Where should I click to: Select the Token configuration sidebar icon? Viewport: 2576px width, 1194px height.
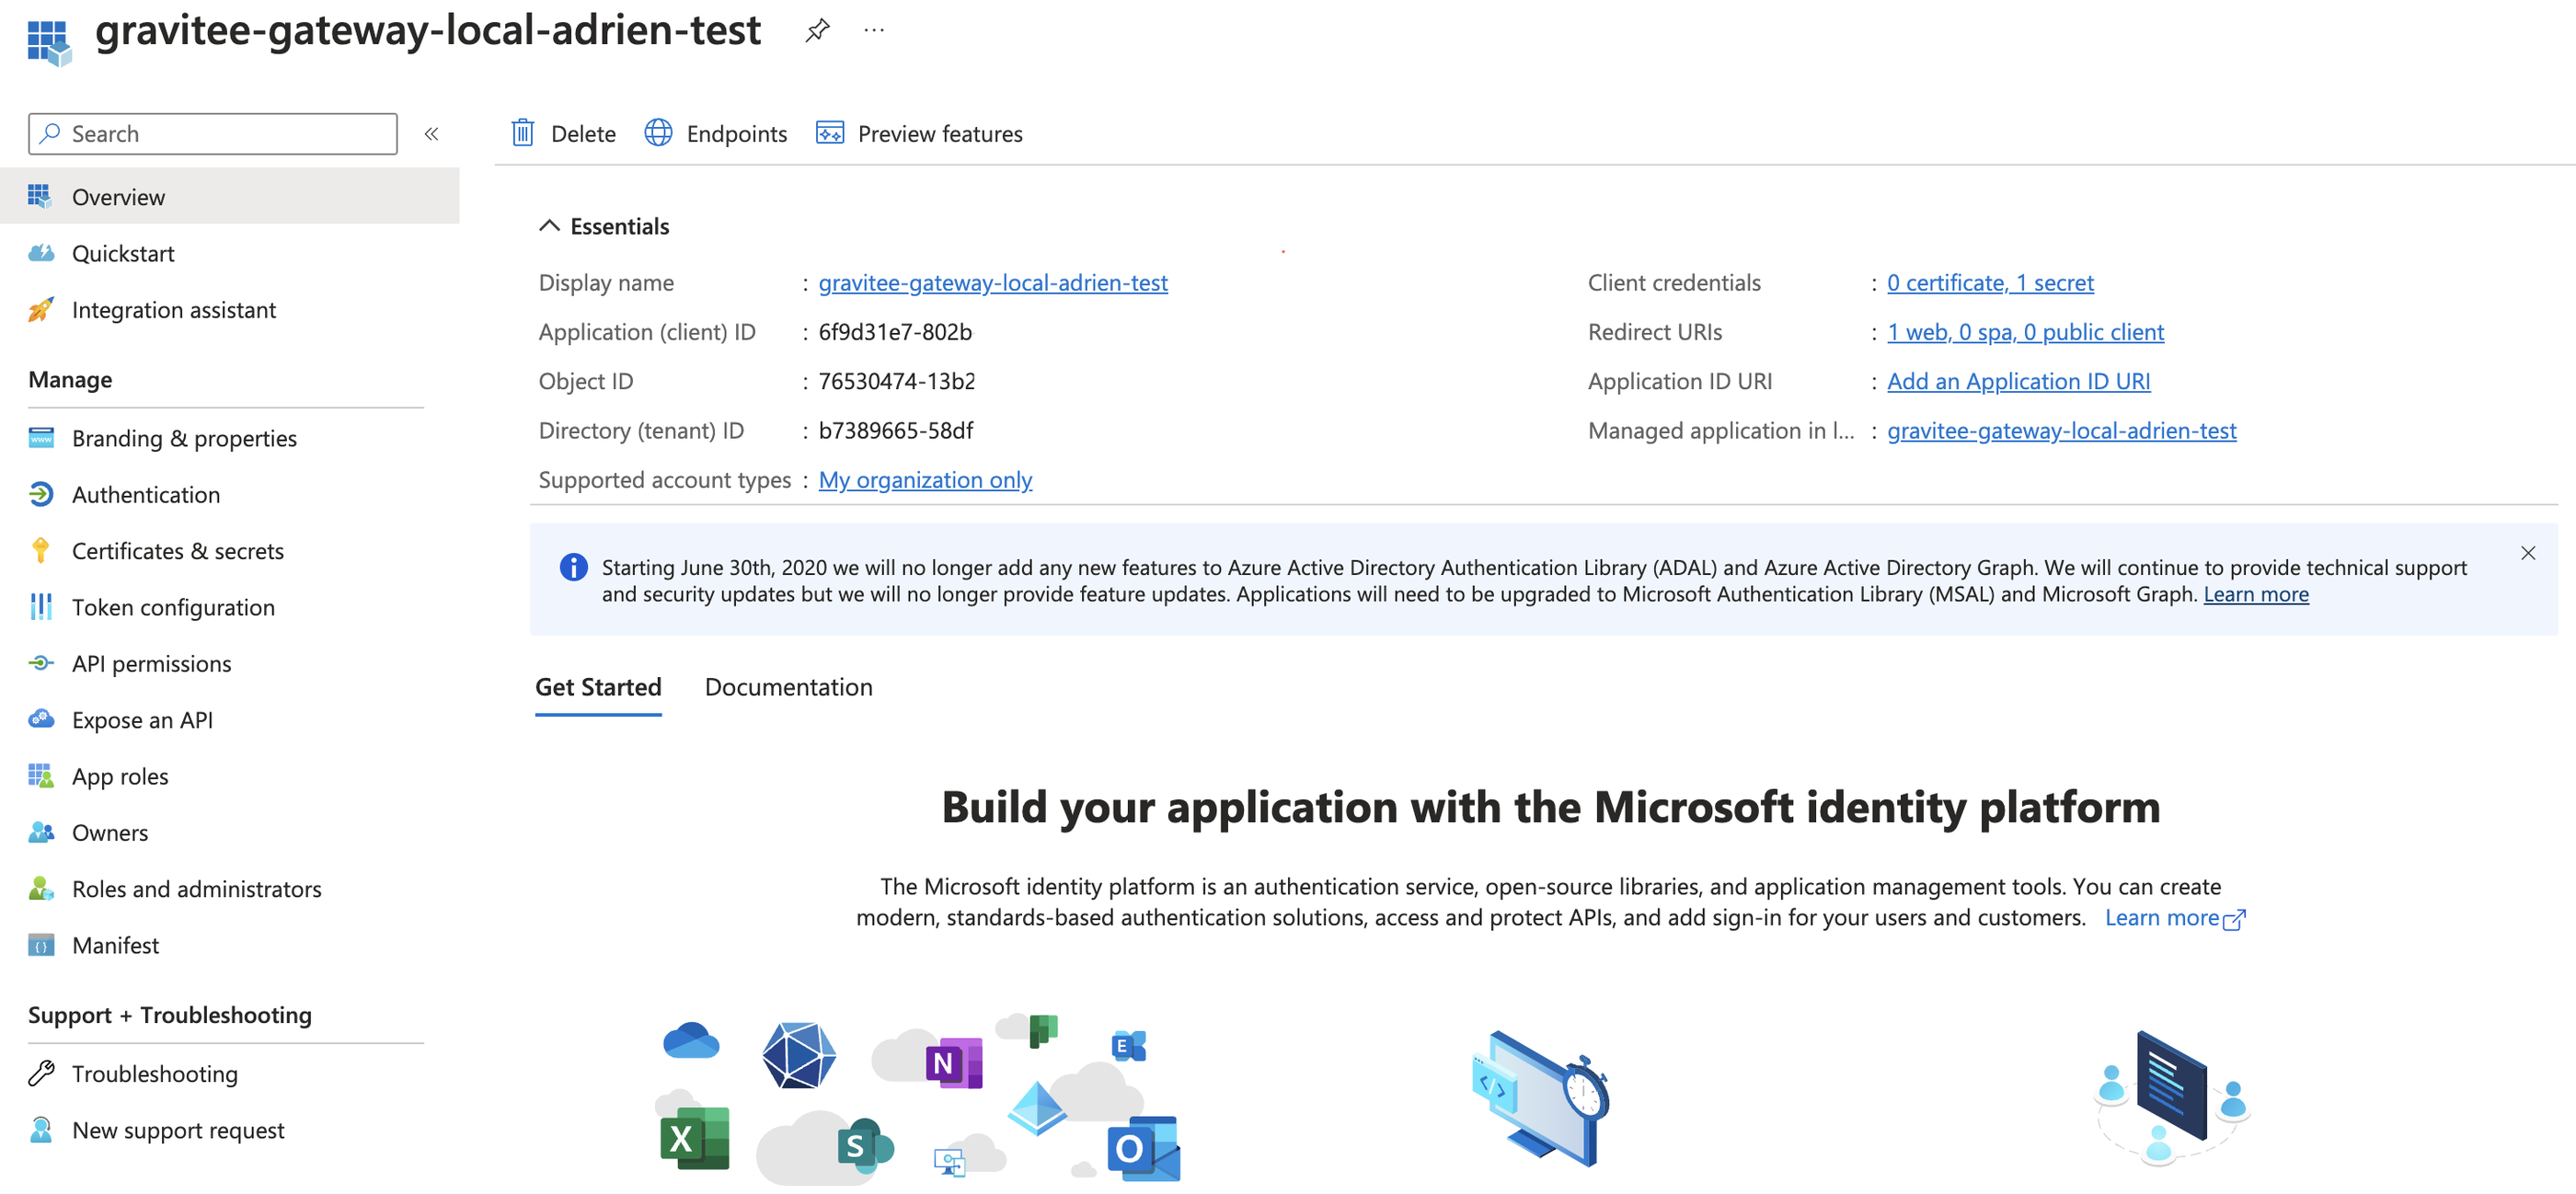(41, 607)
